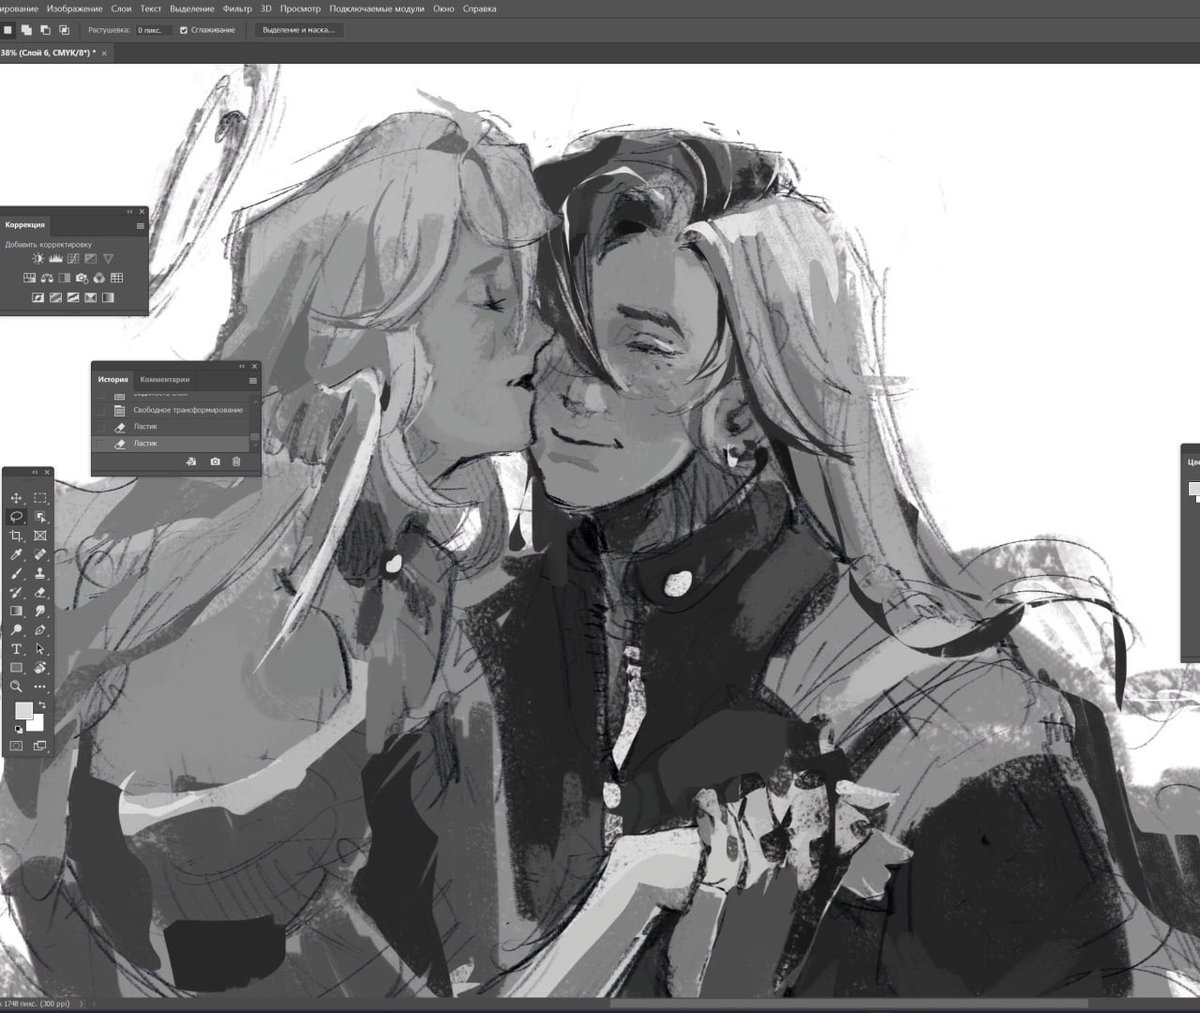Viewport: 1200px width, 1013px height.
Task: Create new history snapshot camera icon
Action: [x=215, y=461]
